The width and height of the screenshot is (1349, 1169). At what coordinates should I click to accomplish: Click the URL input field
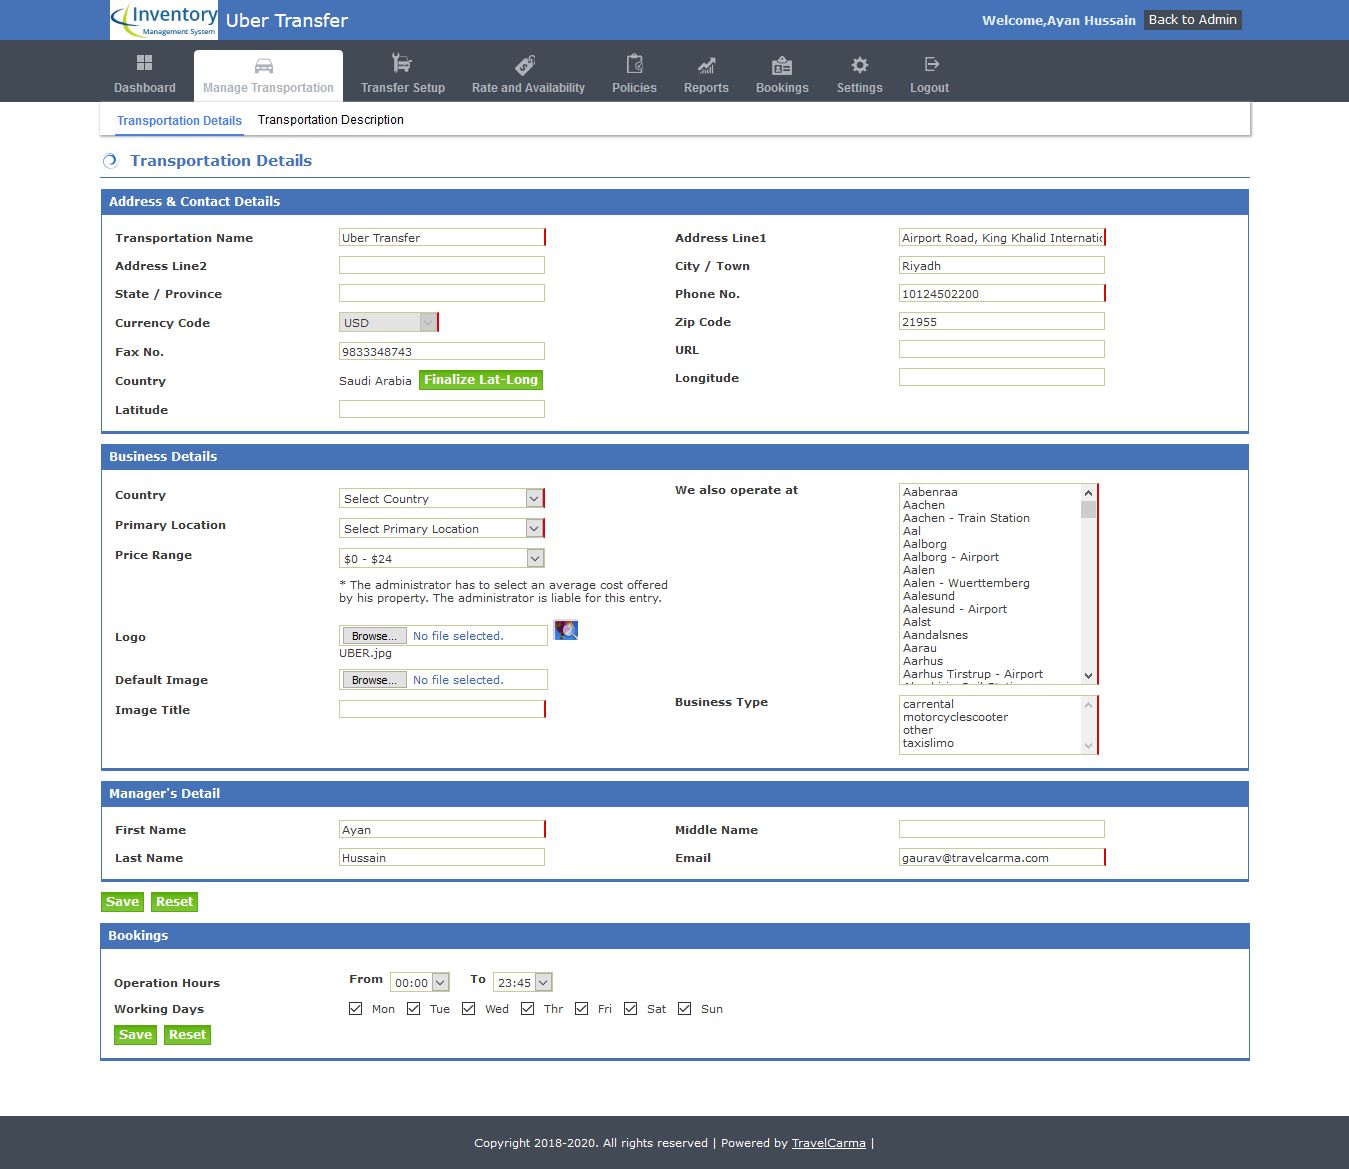tap(1001, 349)
